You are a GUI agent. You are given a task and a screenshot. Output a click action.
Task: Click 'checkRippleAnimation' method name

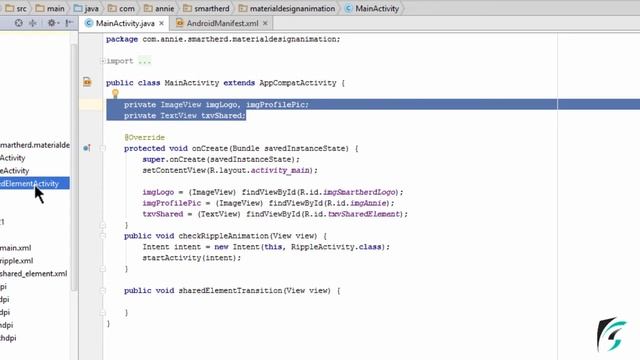[x=224, y=236]
